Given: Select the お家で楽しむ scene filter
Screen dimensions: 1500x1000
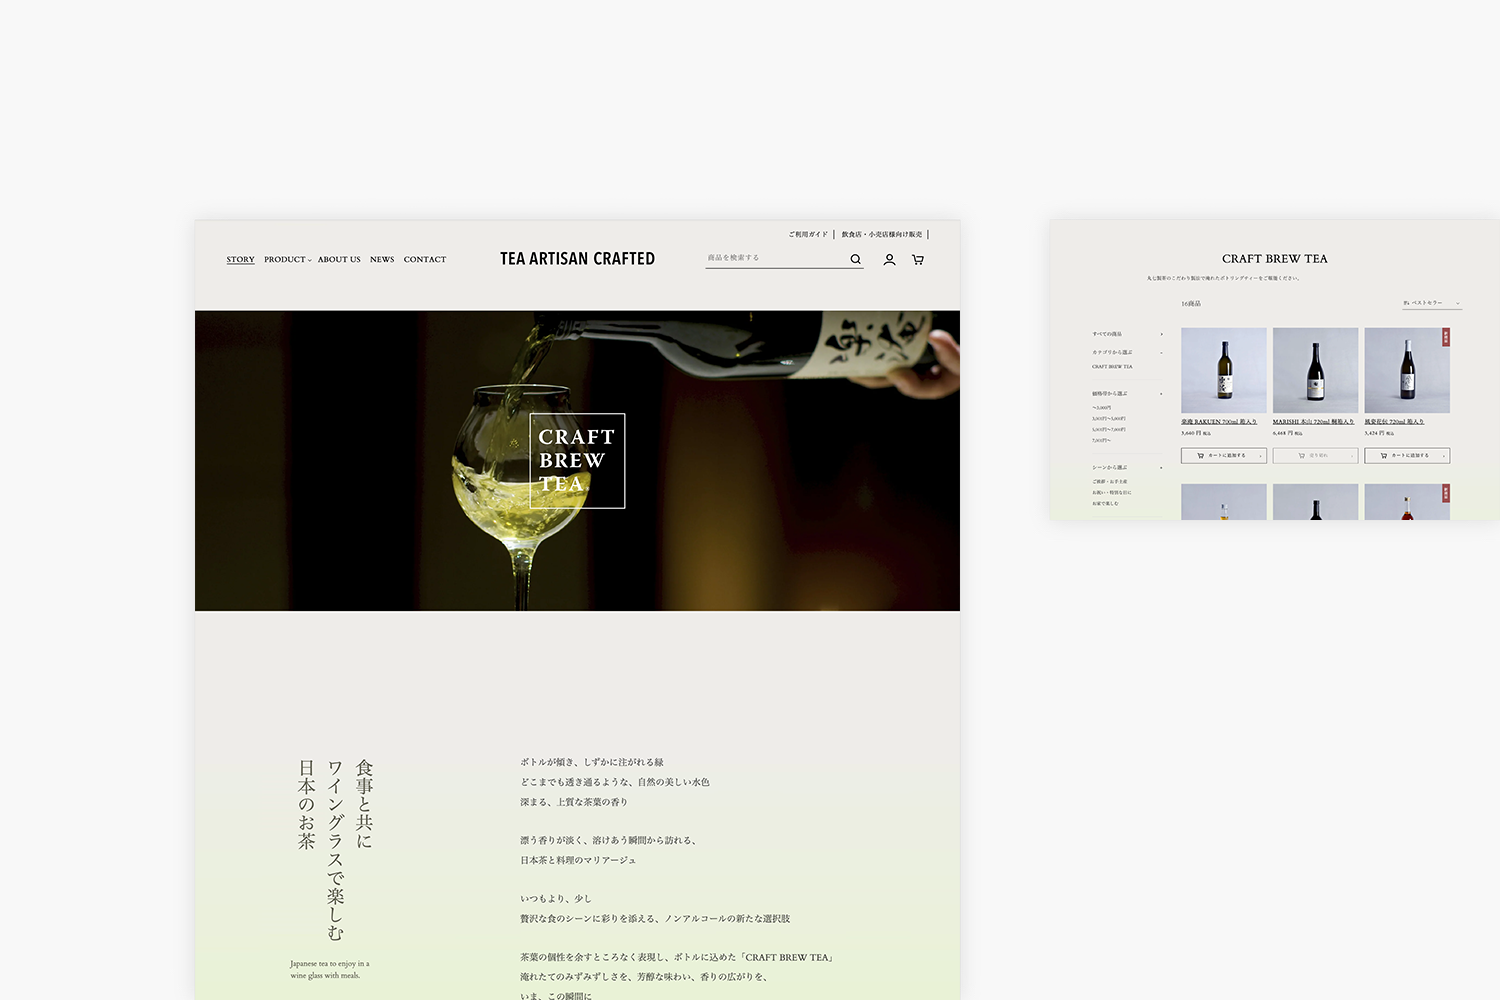Looking at the screenshot, I should 1105,503.
